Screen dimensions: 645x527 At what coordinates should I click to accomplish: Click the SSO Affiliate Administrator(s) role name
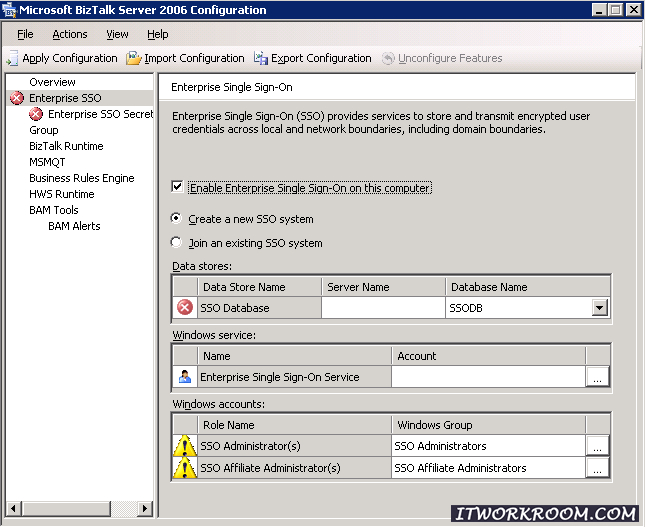(x=270, y=468)
